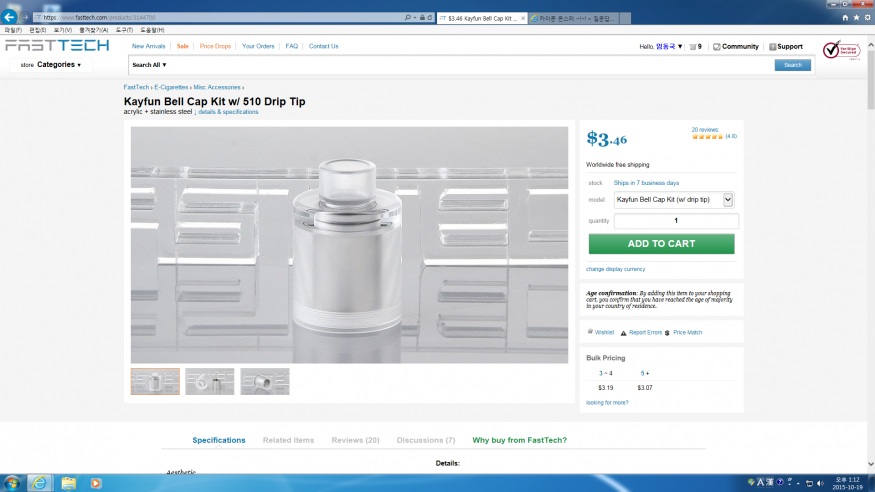This screenshot has height=492, width=875.
Task: Expand the Search All dropdown
Action: pyautogui.click(x=149, y=65)
